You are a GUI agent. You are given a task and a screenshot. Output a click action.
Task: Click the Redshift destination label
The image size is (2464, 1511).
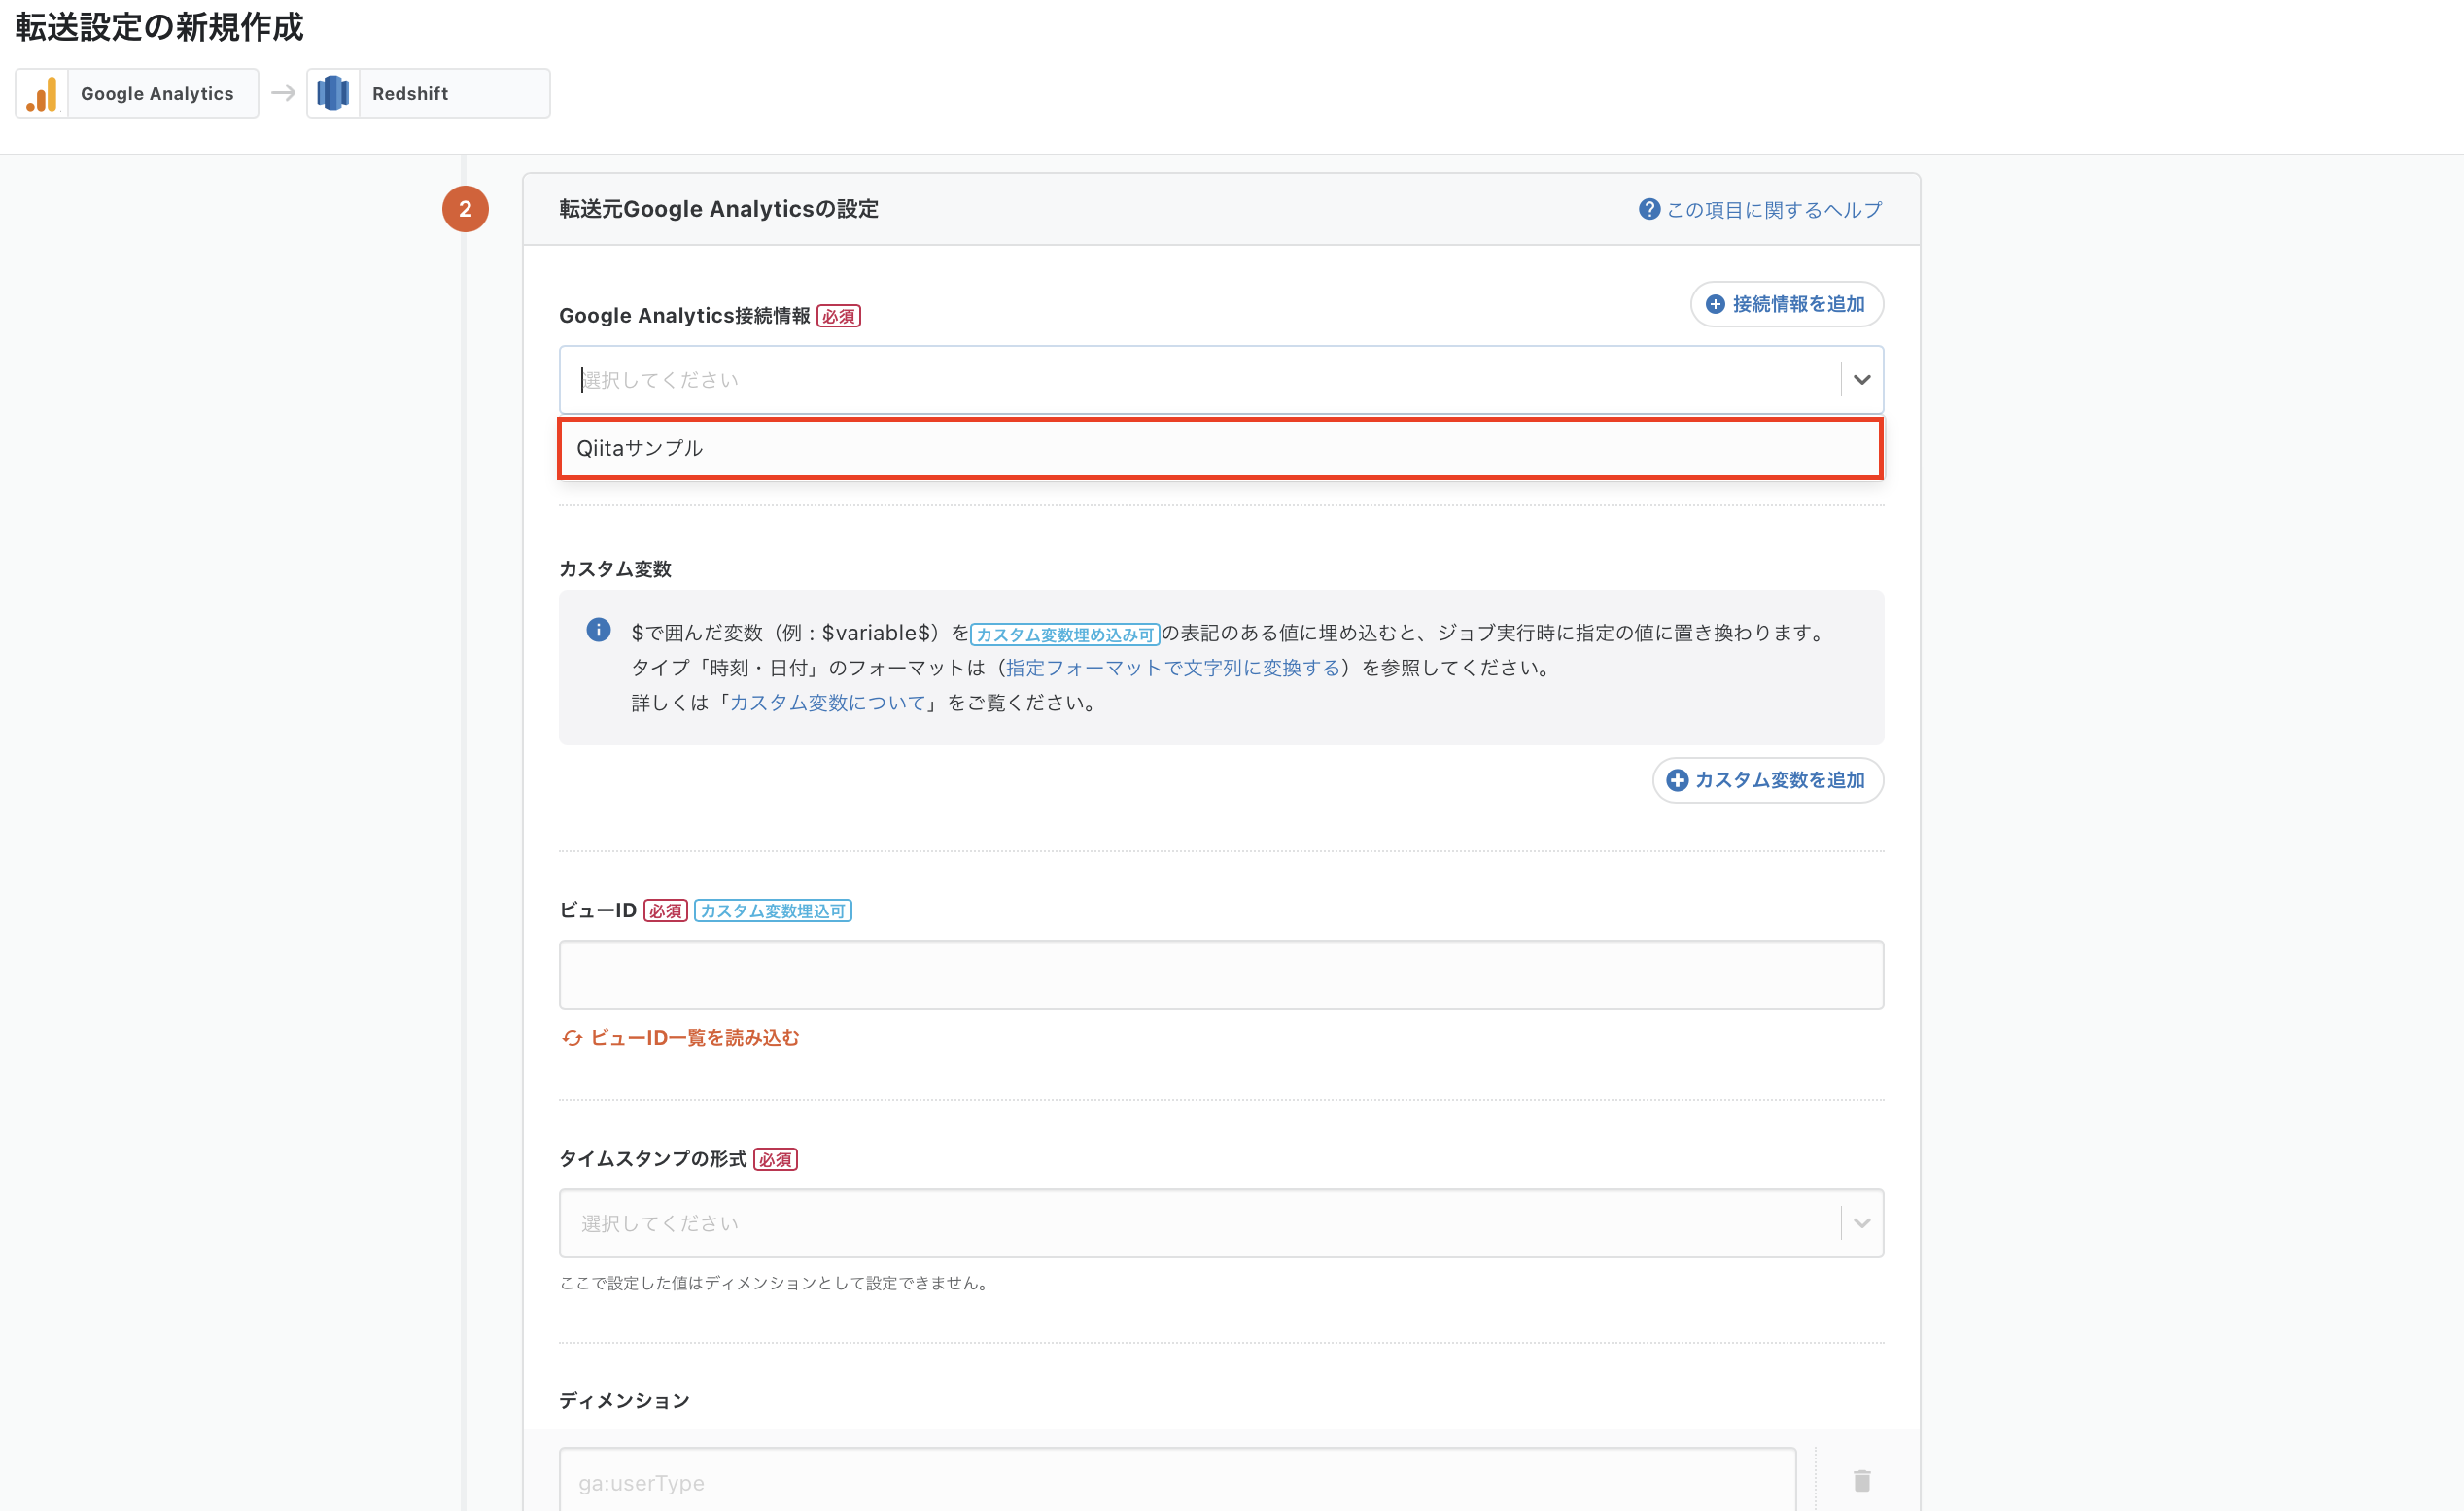tap(410, 94)
